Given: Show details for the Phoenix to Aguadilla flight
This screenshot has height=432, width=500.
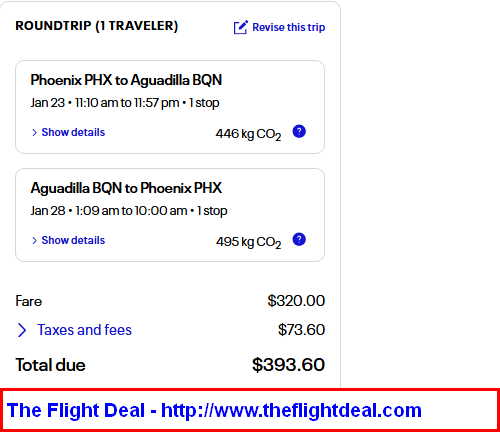Looking at the screenshot, I should pyautogui.click(x=73, y=132).
